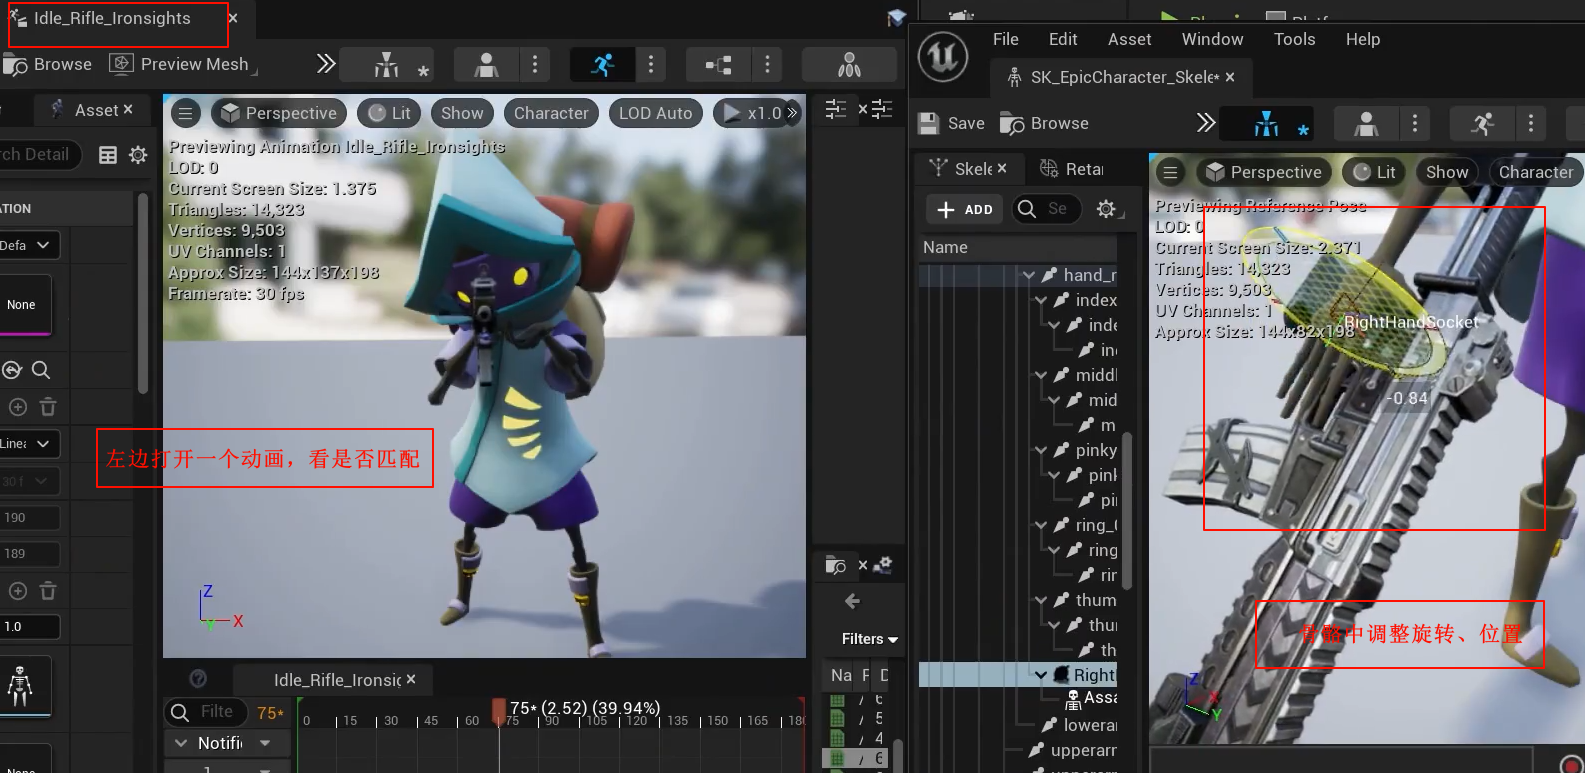
Task: Select the Animation mode running-figure icon, left toolbar
Action: click(602, 65)
